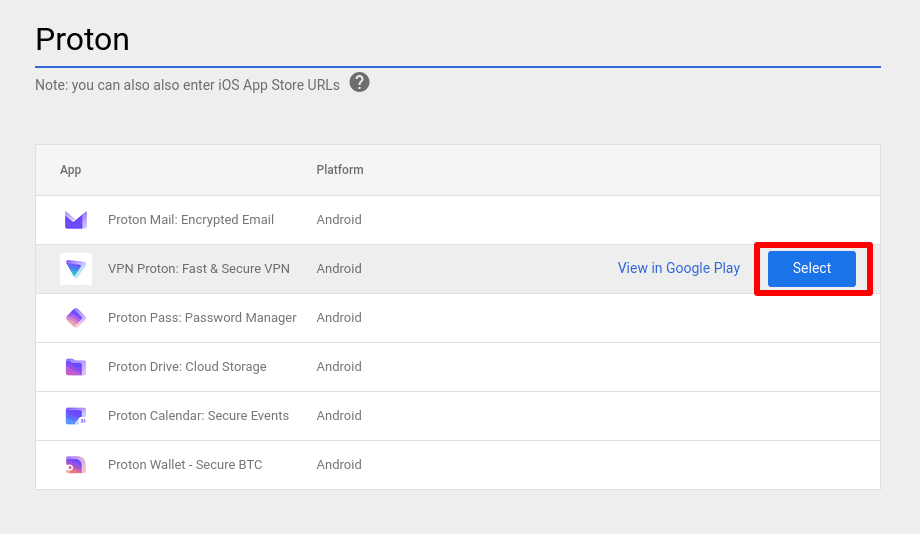Click the Proton Mail app icon
Viewport: 920px width, 534px height.
coord(76,220)
